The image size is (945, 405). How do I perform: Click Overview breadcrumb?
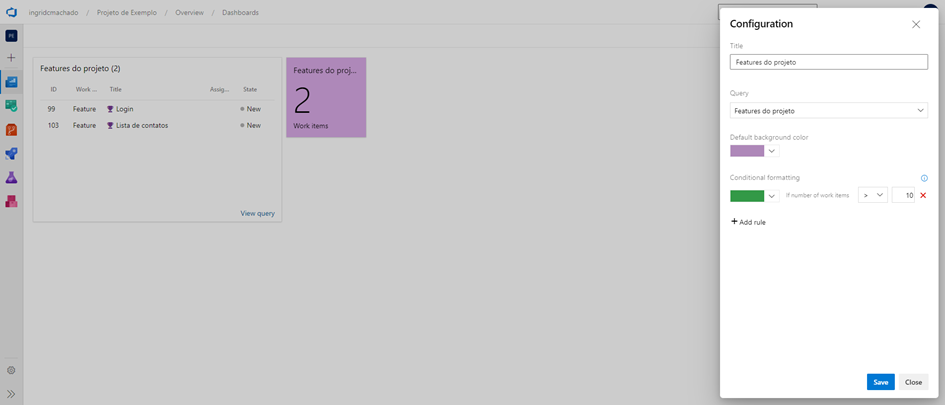pyautogui.click(x=189, y=12)
